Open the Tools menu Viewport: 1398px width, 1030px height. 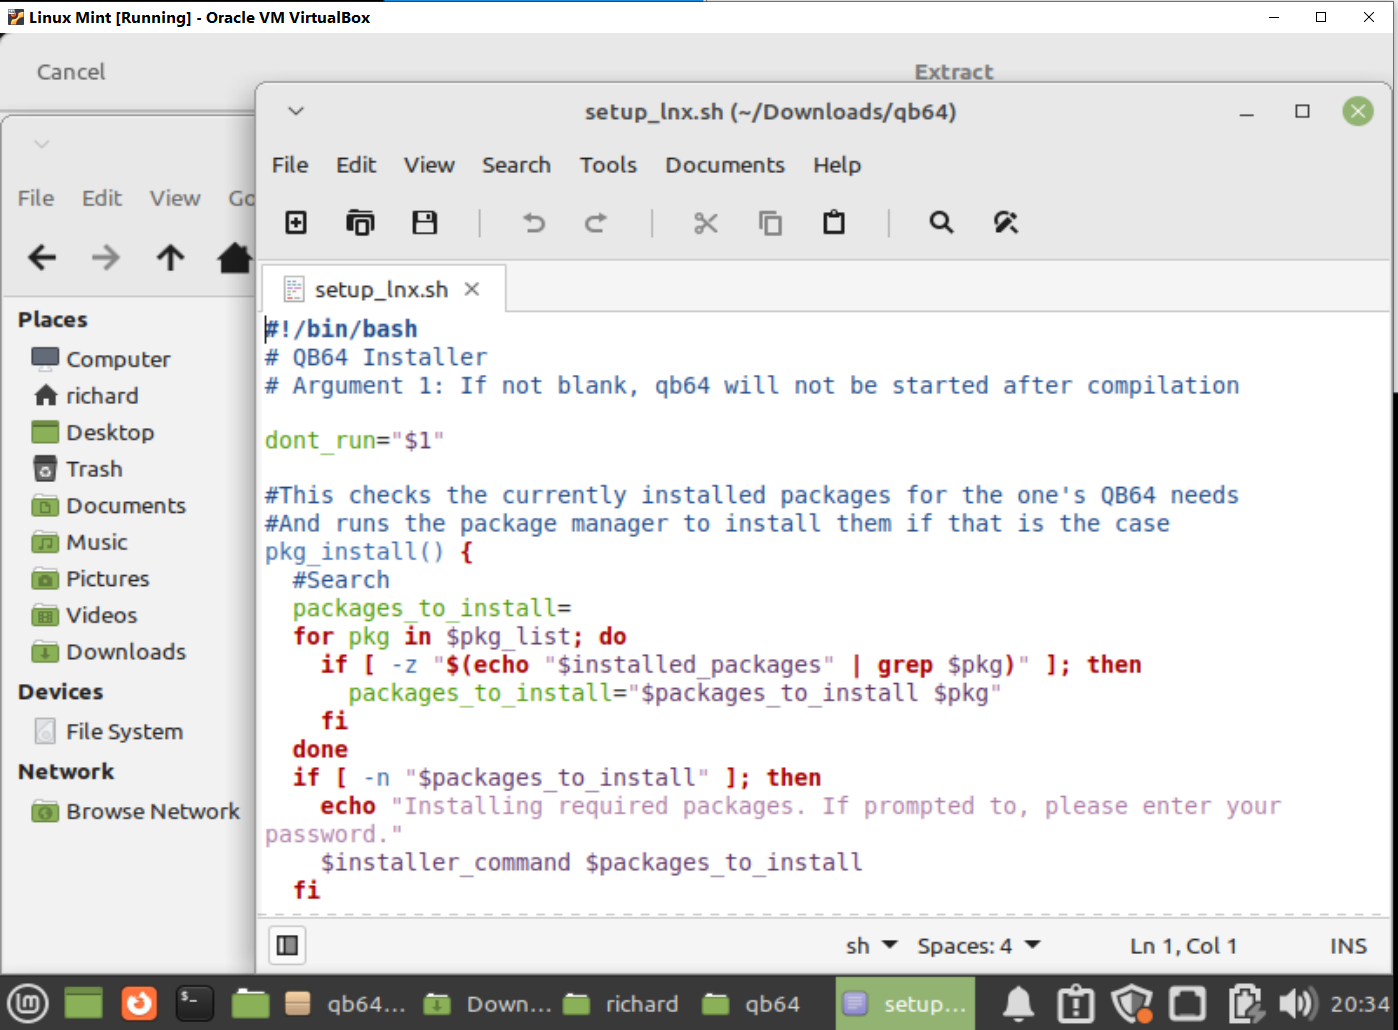coord(608,165)
